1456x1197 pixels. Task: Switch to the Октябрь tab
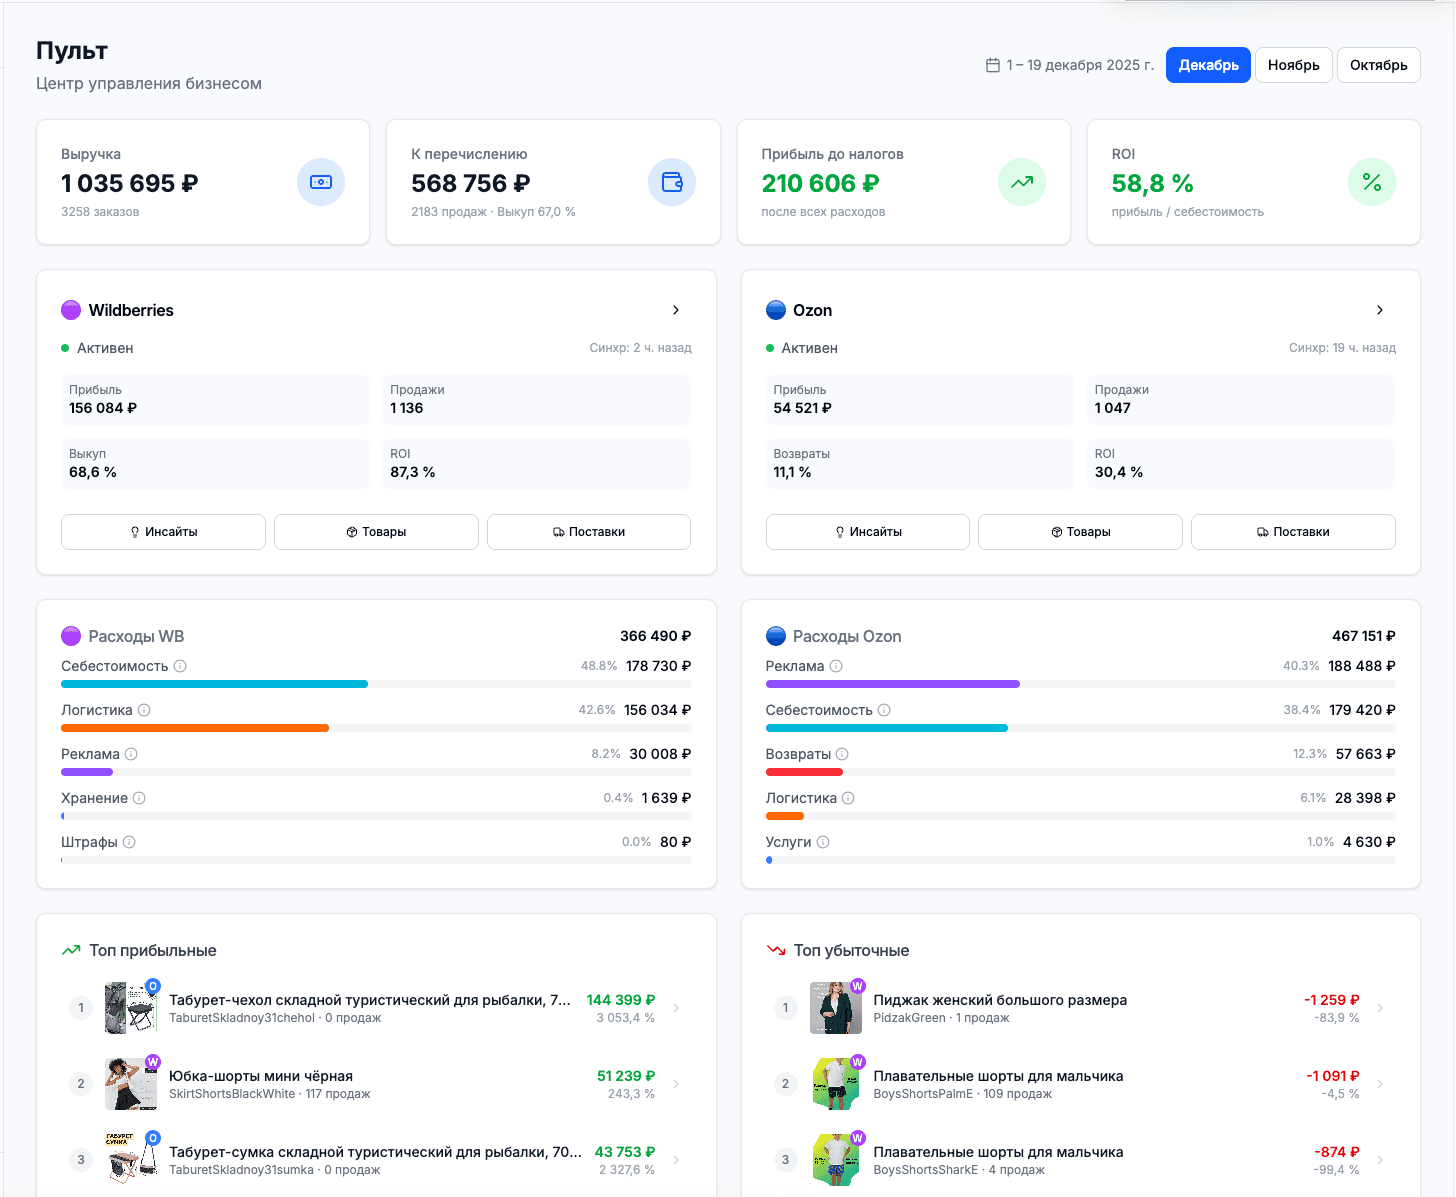(x=1378, y=64)
